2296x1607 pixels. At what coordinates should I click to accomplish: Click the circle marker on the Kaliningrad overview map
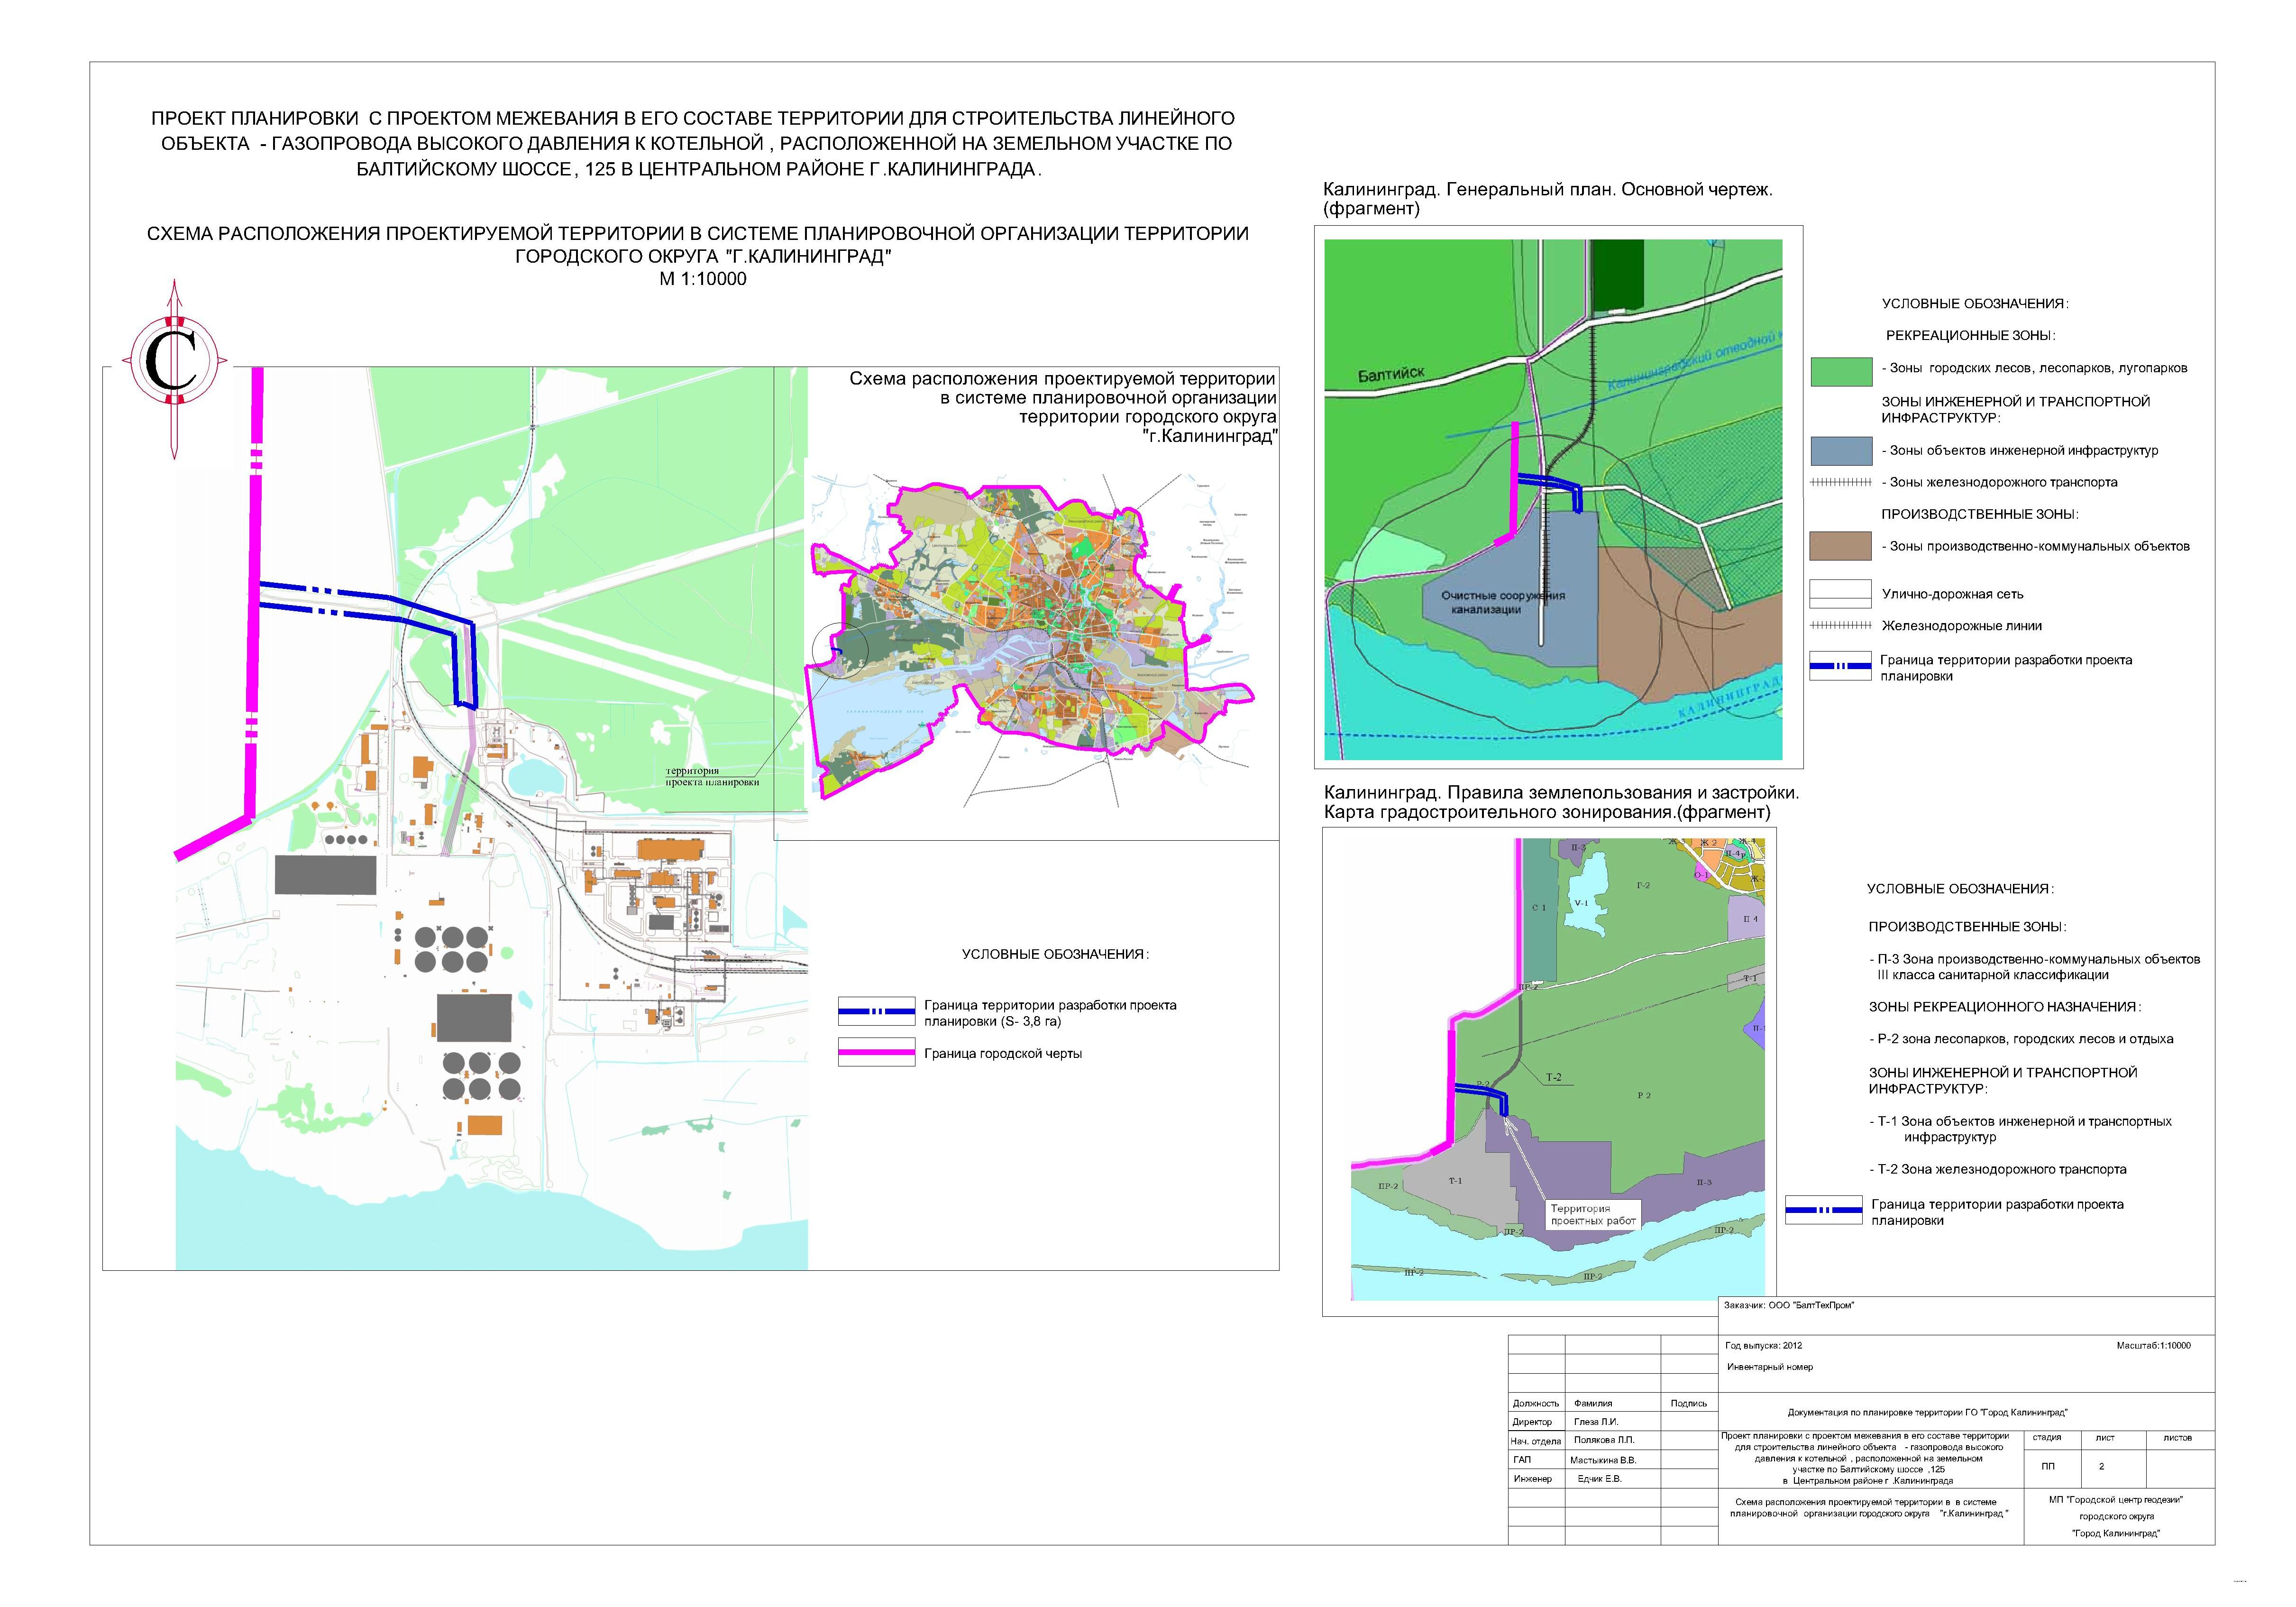[840, 651]
